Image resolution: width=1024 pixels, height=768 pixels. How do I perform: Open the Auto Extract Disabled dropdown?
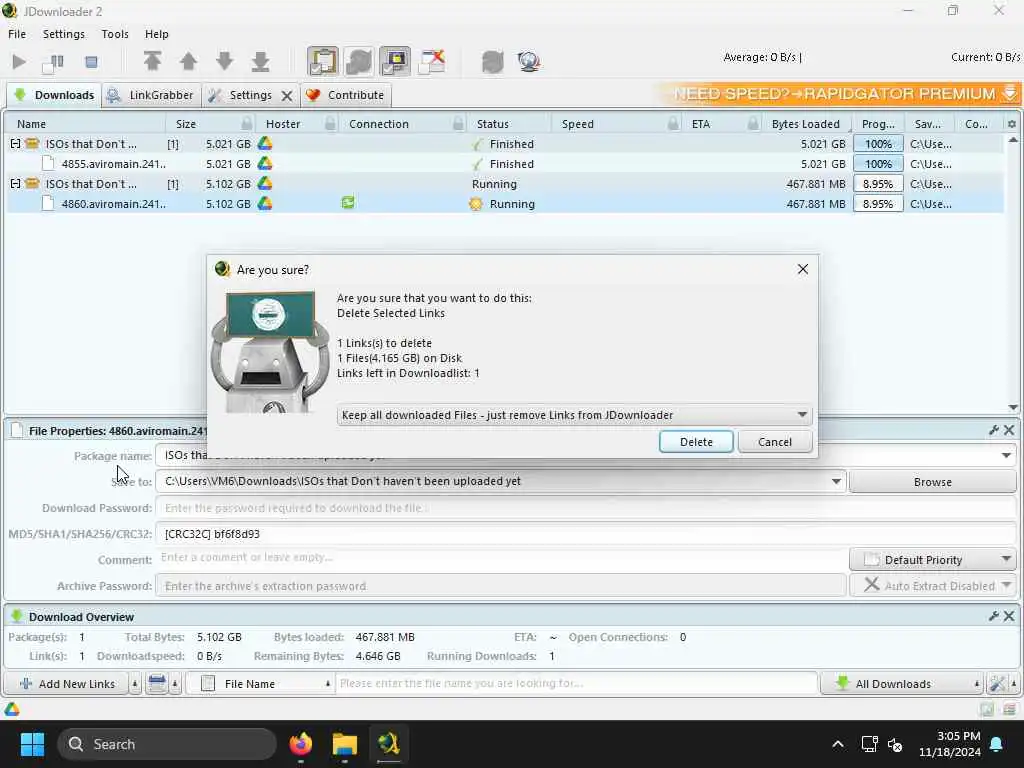(x=933, y=586)
